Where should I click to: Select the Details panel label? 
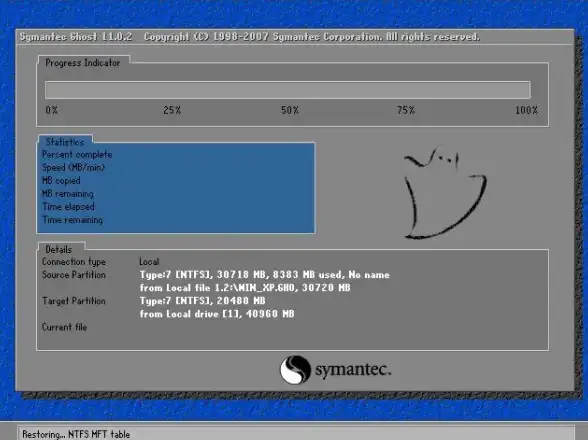58,249
